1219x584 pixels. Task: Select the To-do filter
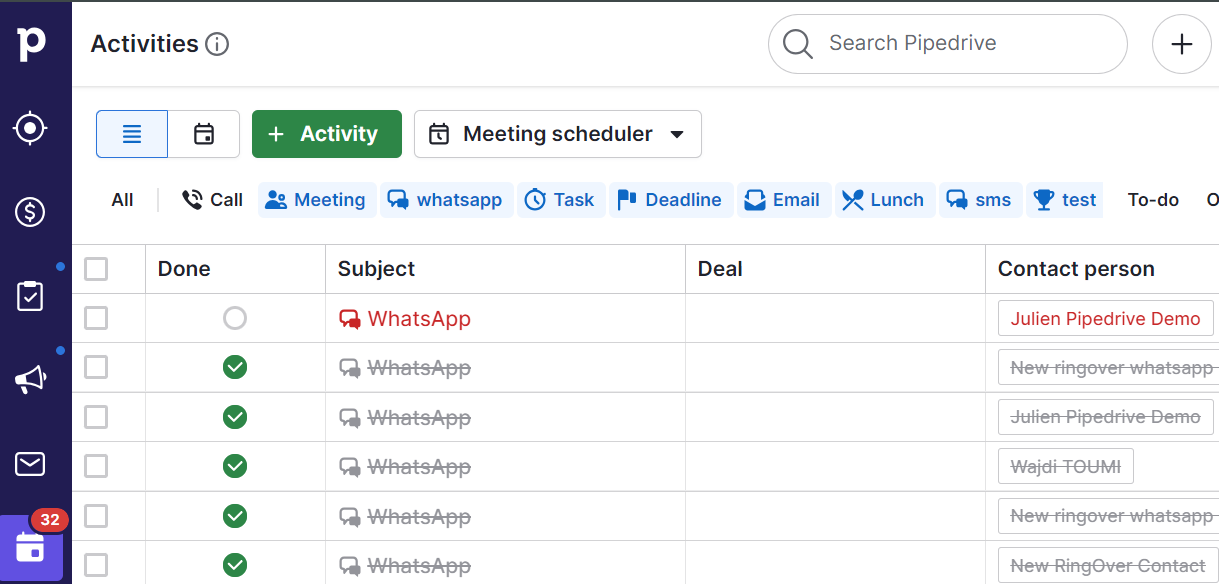(x=1153, y=200)
